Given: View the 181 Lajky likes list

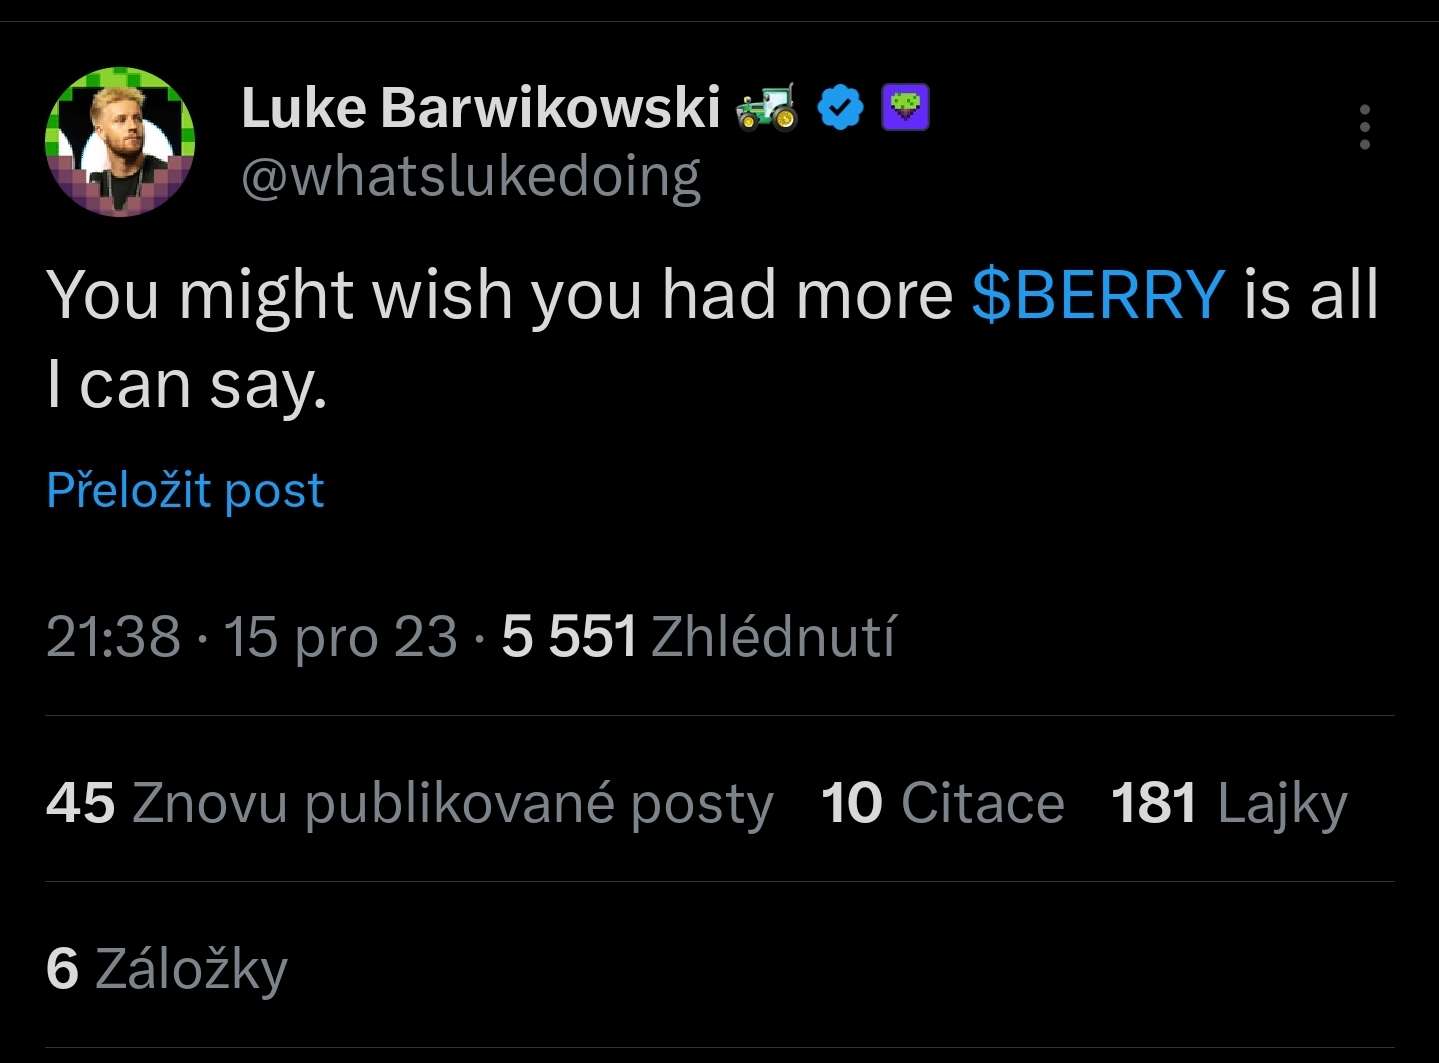Looking at the screenshot, I should 1229,803.
